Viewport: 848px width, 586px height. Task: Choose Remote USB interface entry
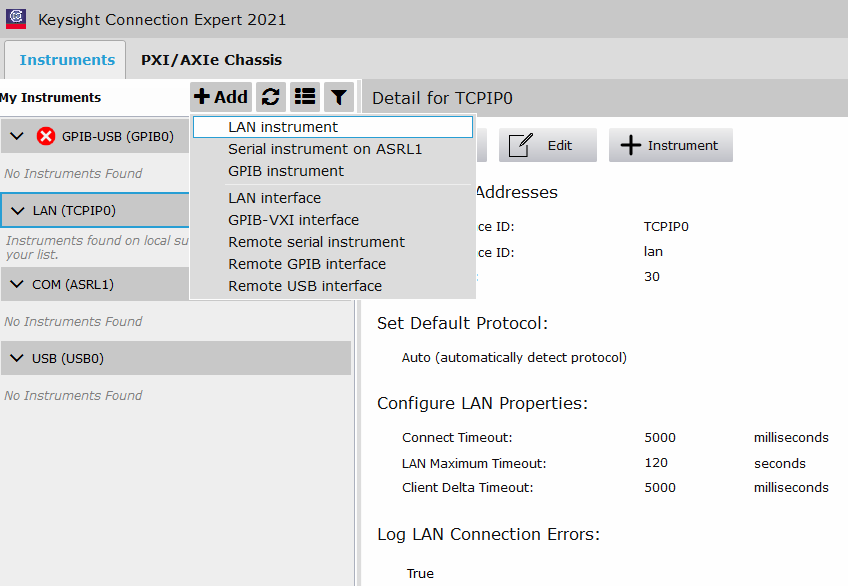[x=333, y=287]
